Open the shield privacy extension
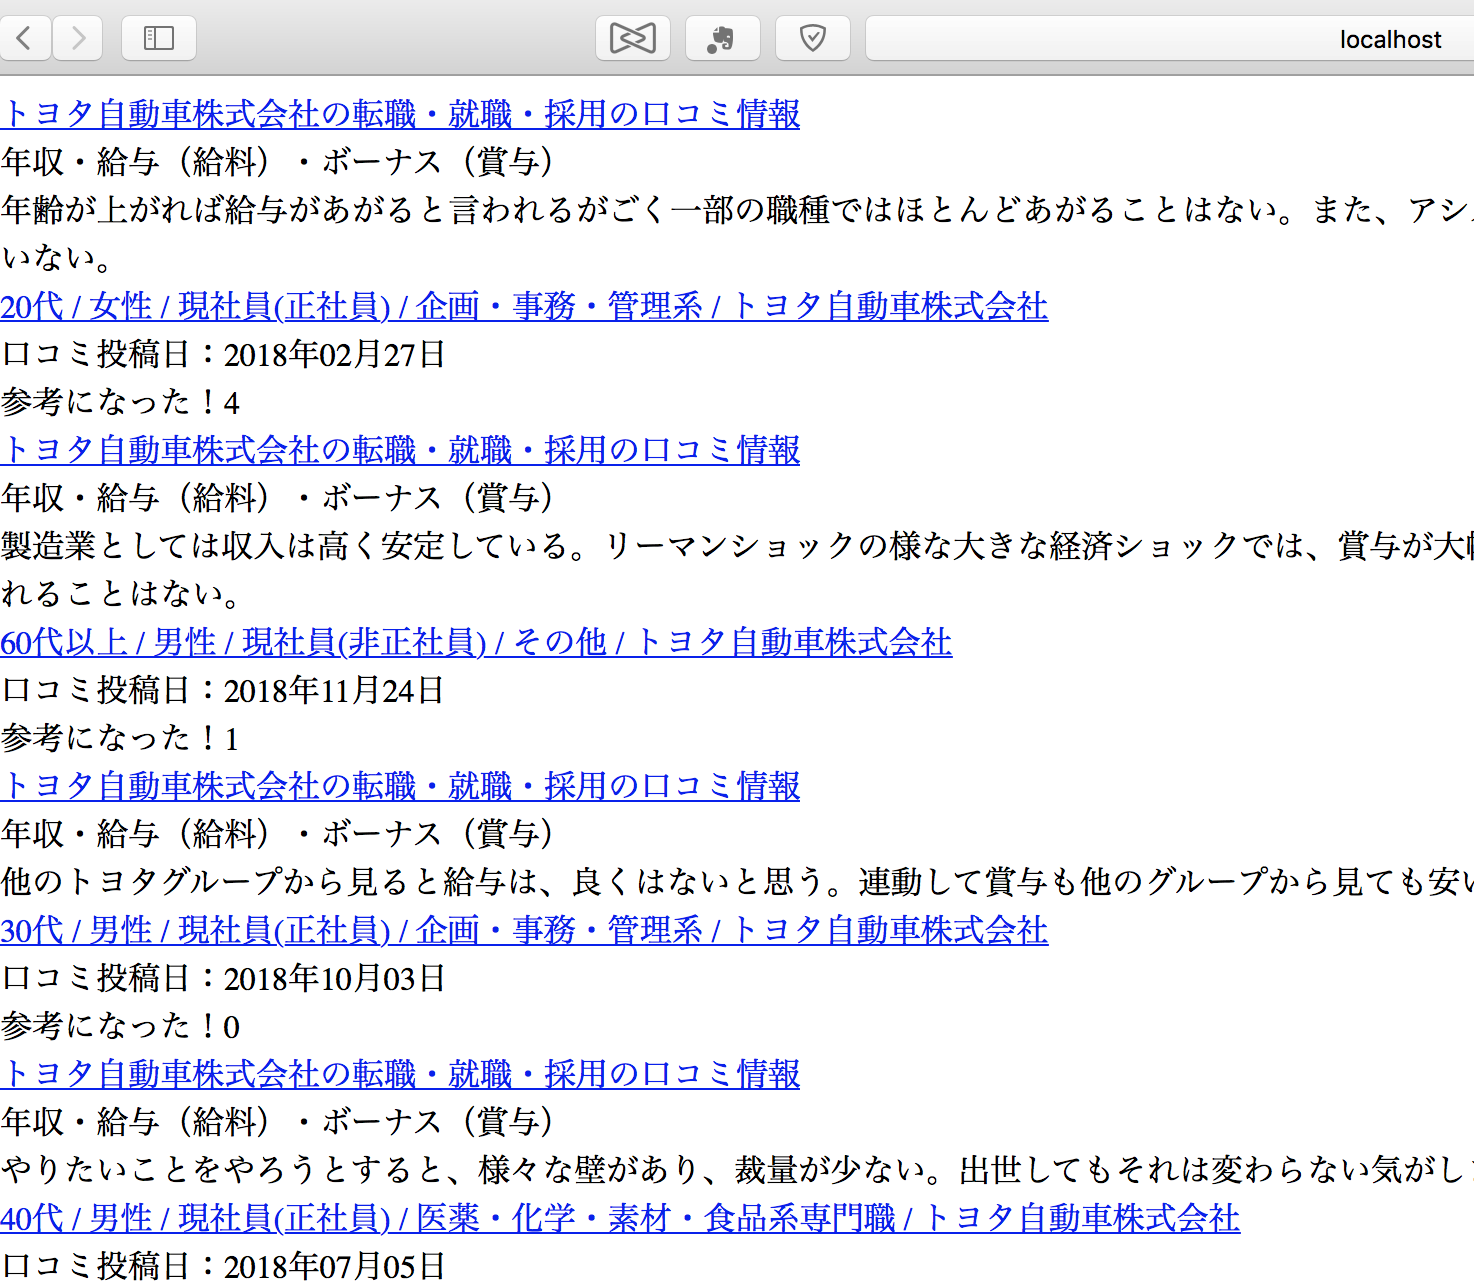 coord(813,39)
